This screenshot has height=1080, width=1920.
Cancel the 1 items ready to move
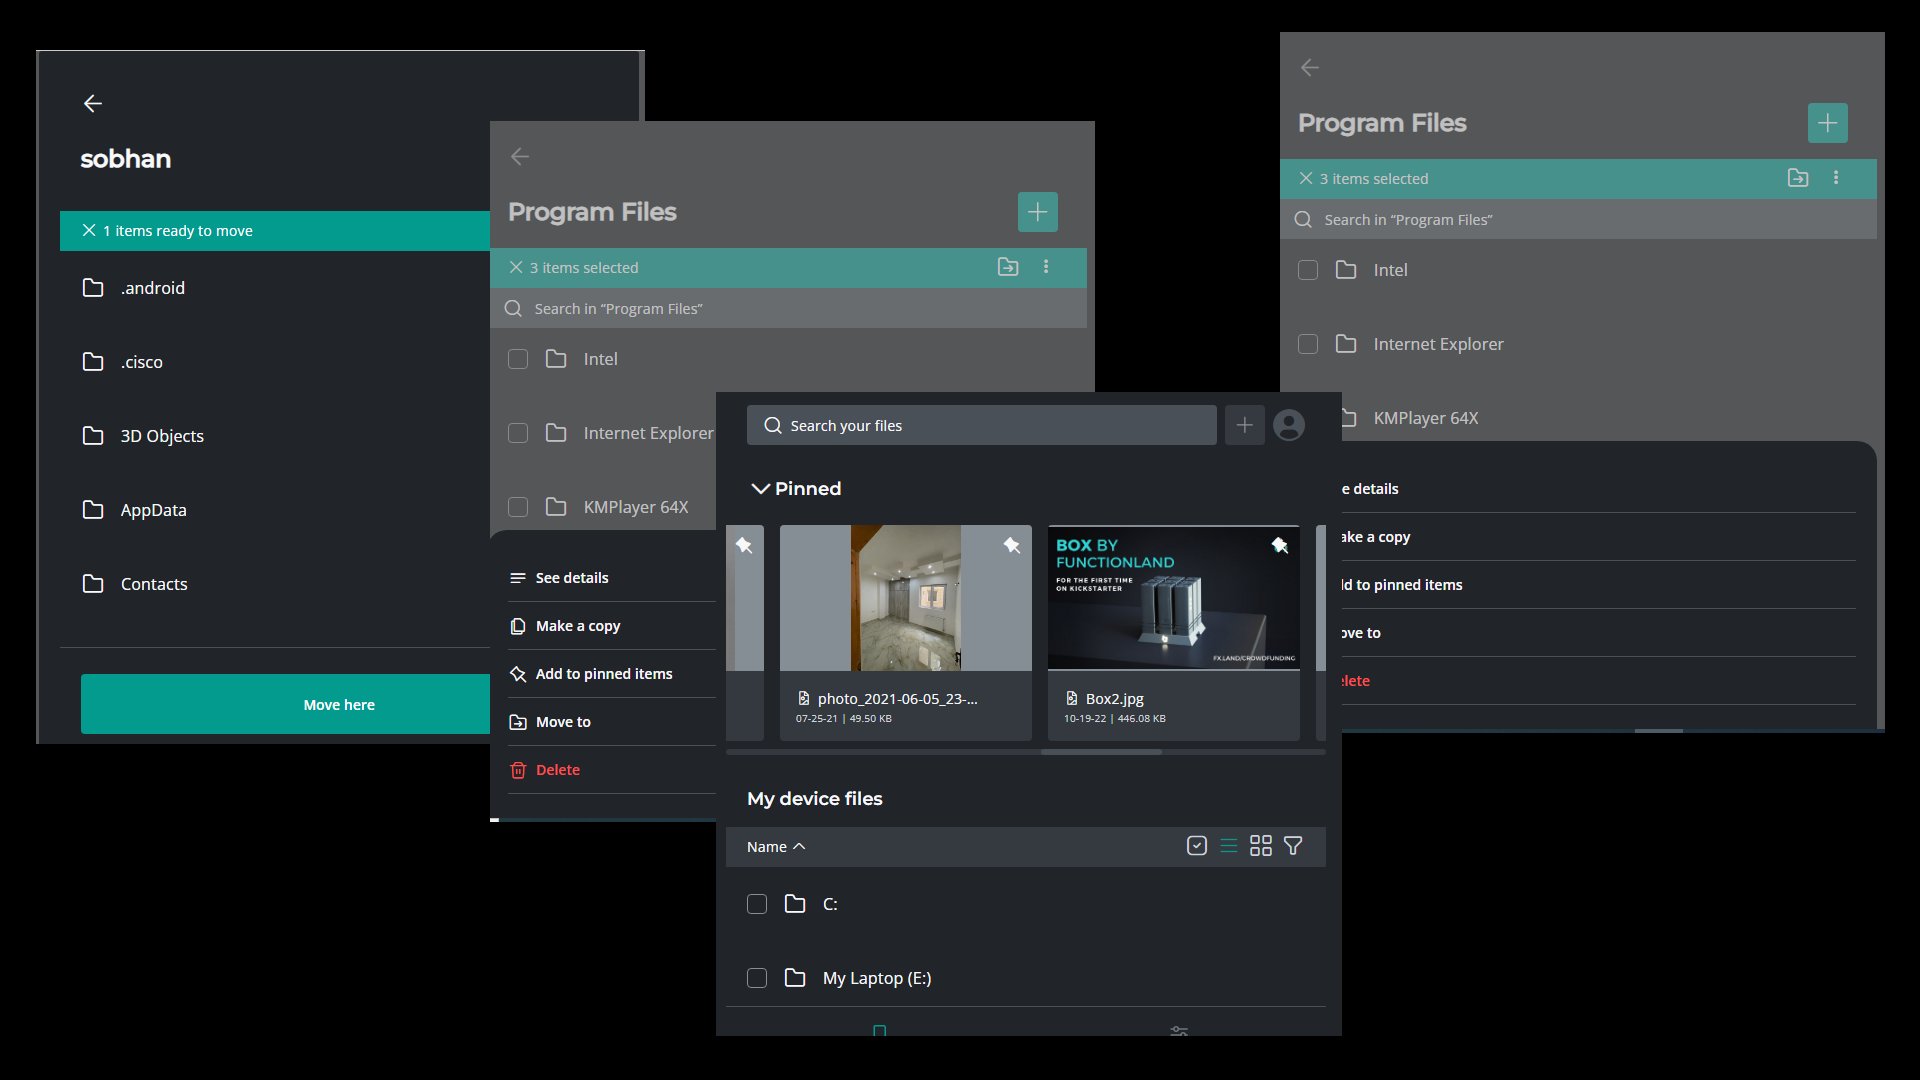89,231
